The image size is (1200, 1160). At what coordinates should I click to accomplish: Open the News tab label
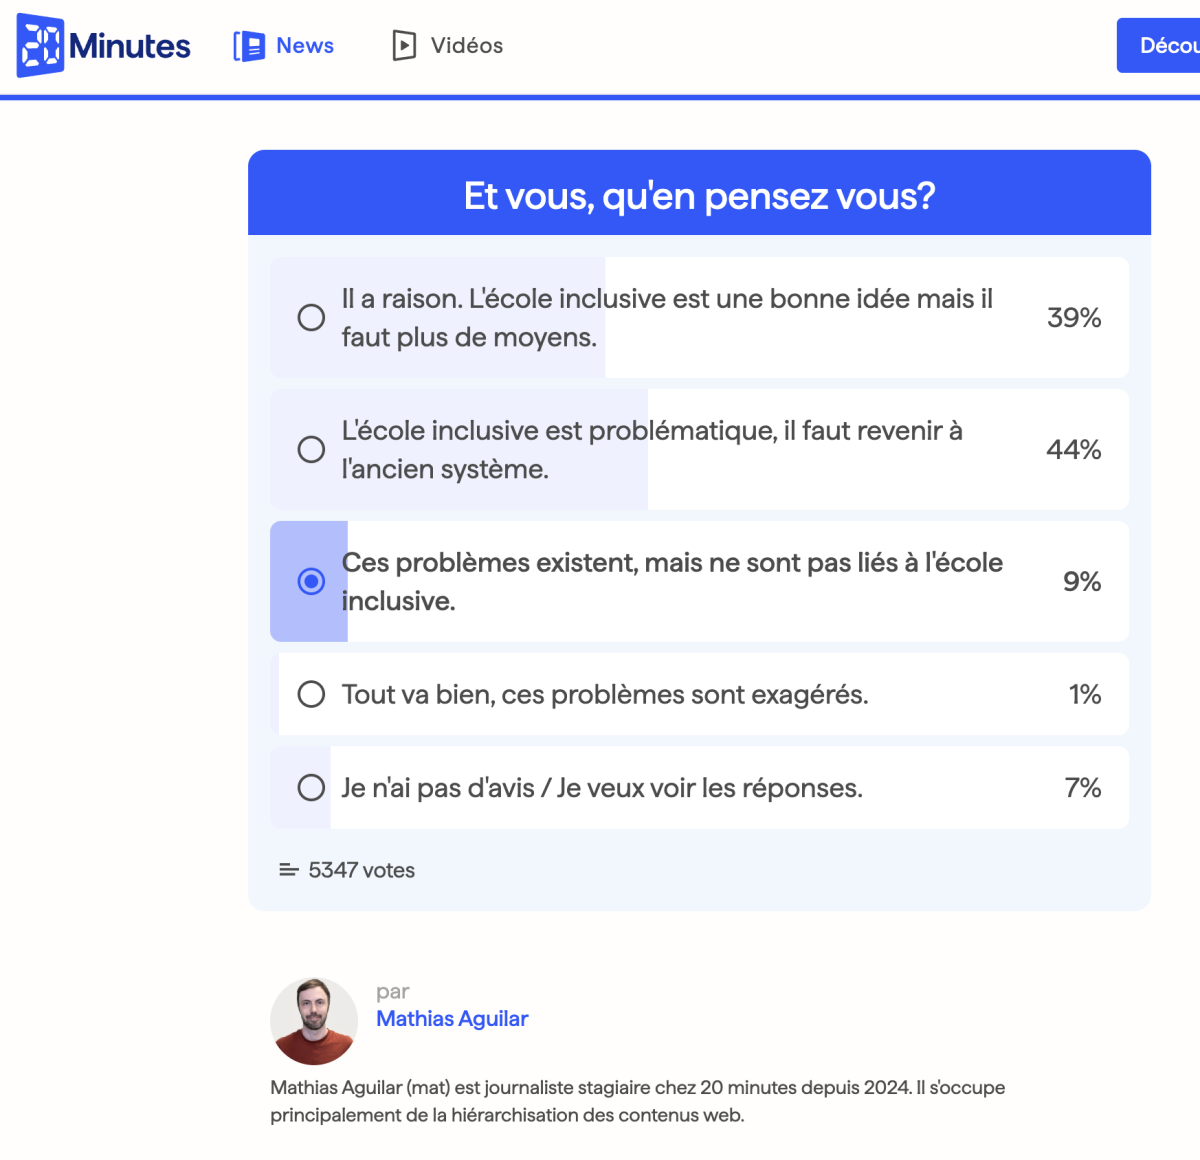coord(305,46)
